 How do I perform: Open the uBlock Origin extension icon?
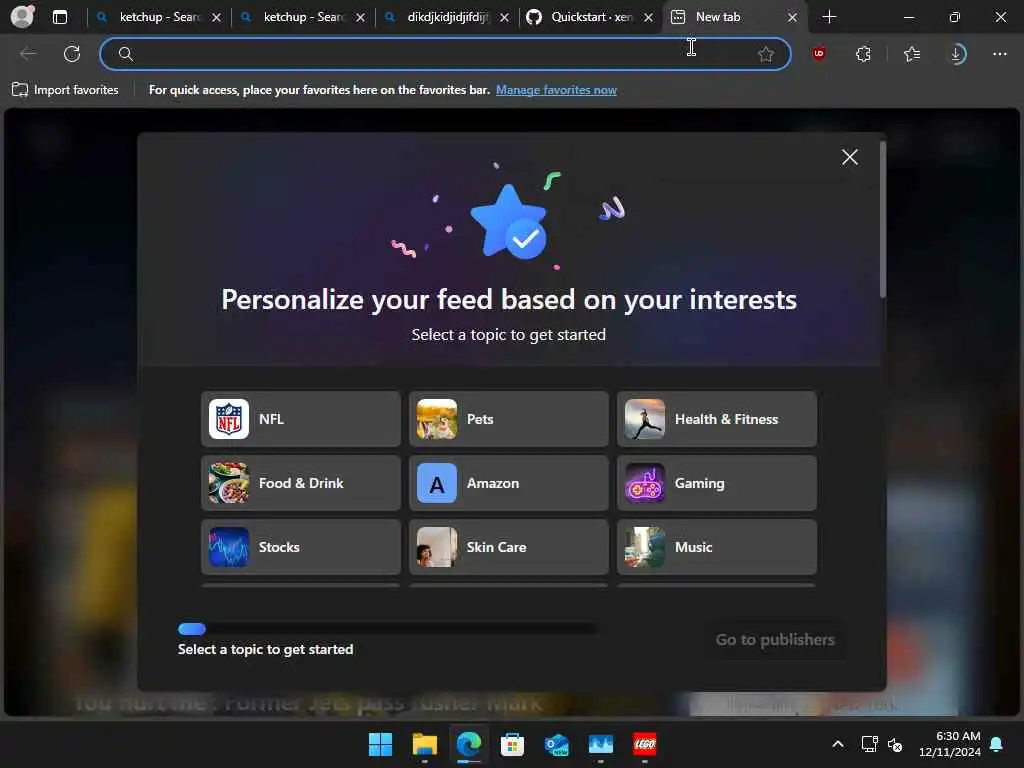(819, 54)
